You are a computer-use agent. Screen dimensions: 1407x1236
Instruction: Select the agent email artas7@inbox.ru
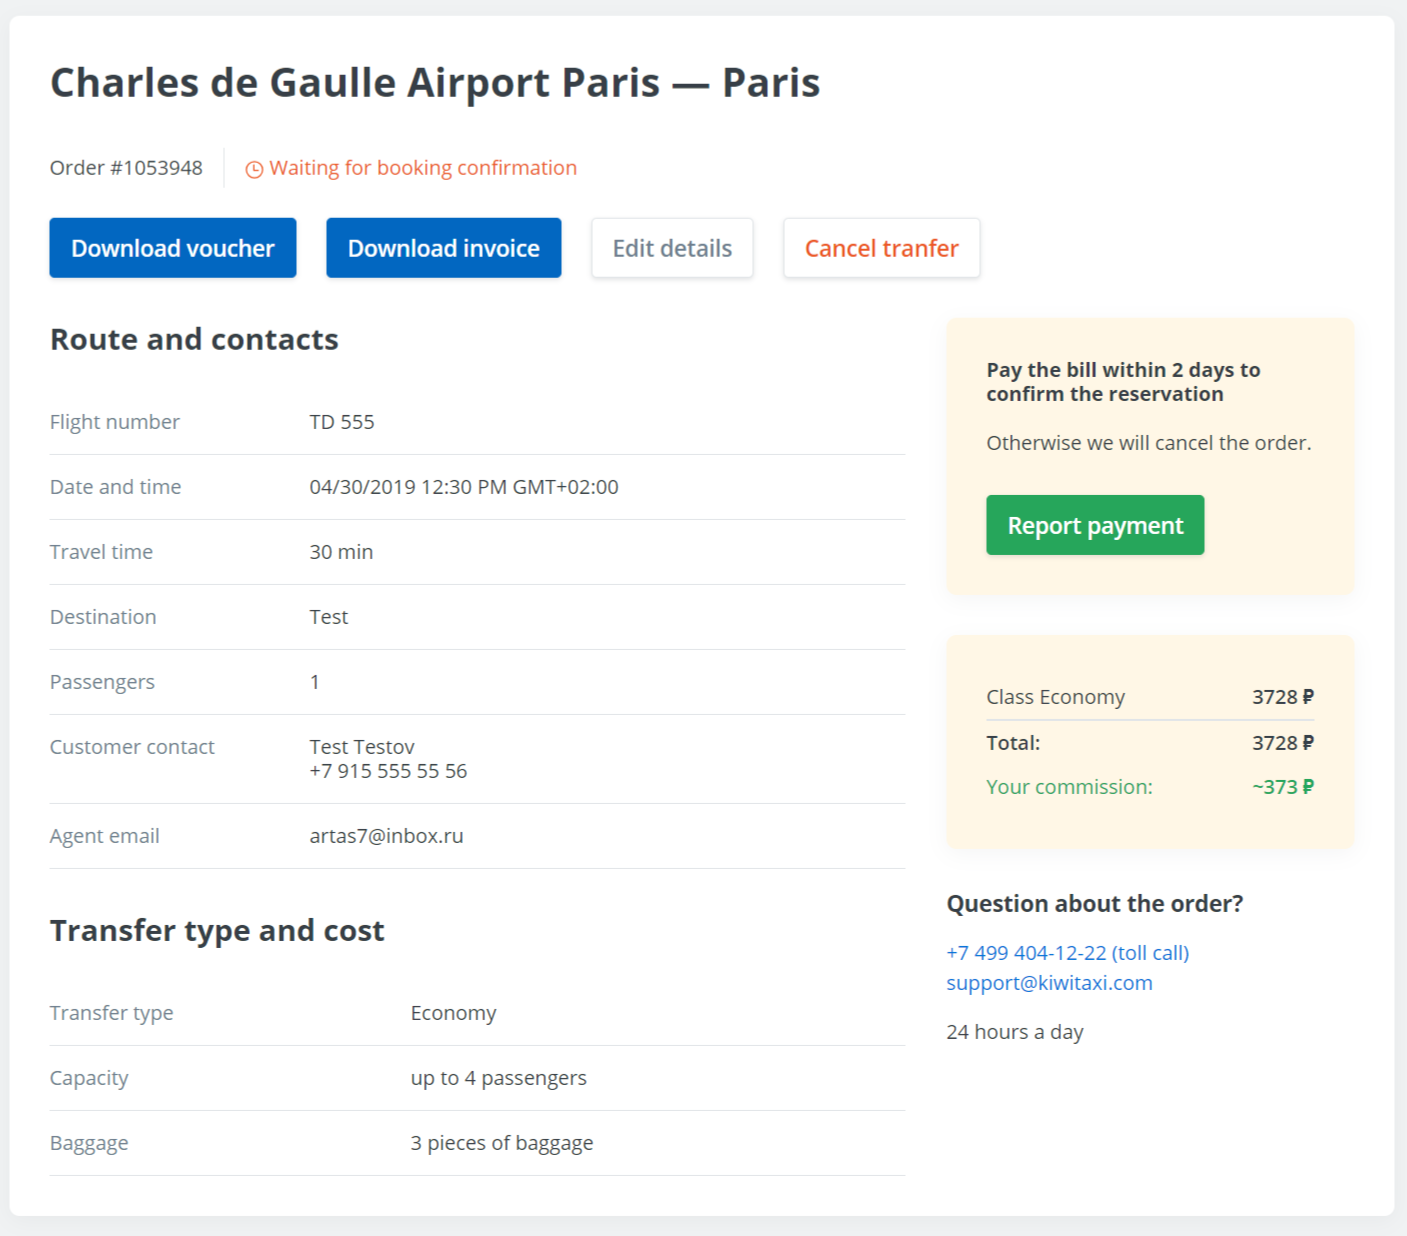pos(386,836)
